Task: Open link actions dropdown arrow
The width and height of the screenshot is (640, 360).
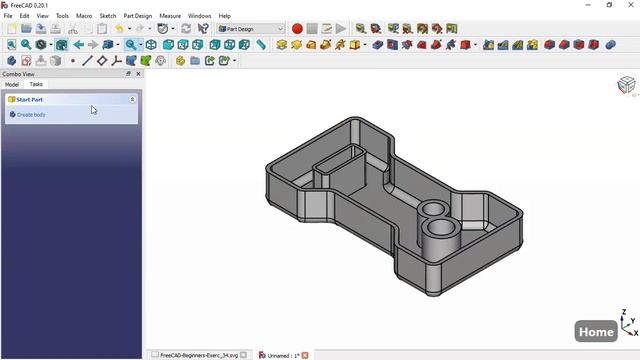Action: [234, 61]
